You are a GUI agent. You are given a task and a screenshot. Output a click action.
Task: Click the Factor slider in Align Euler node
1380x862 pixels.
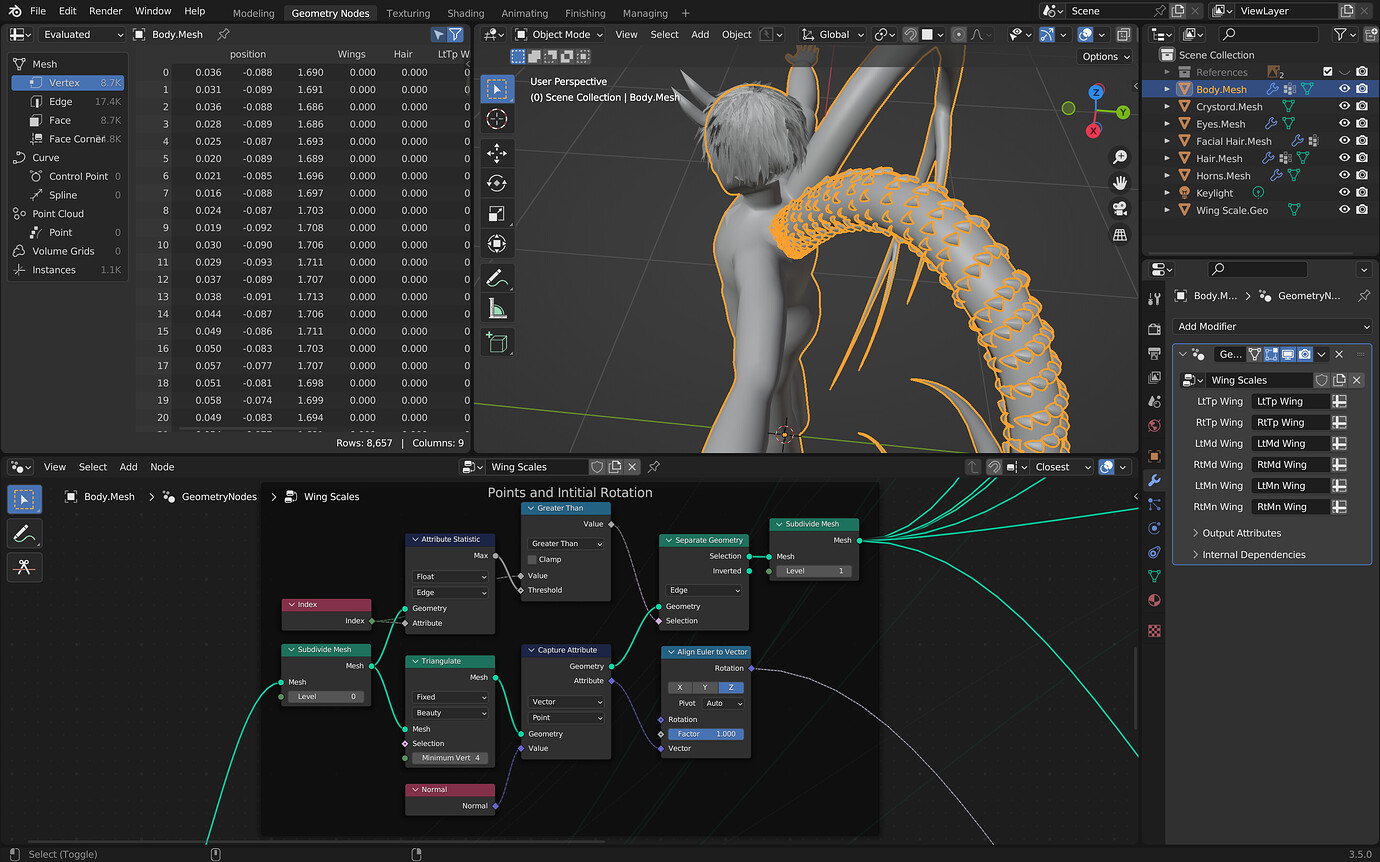pyautogui.click(x=706, y=733)
